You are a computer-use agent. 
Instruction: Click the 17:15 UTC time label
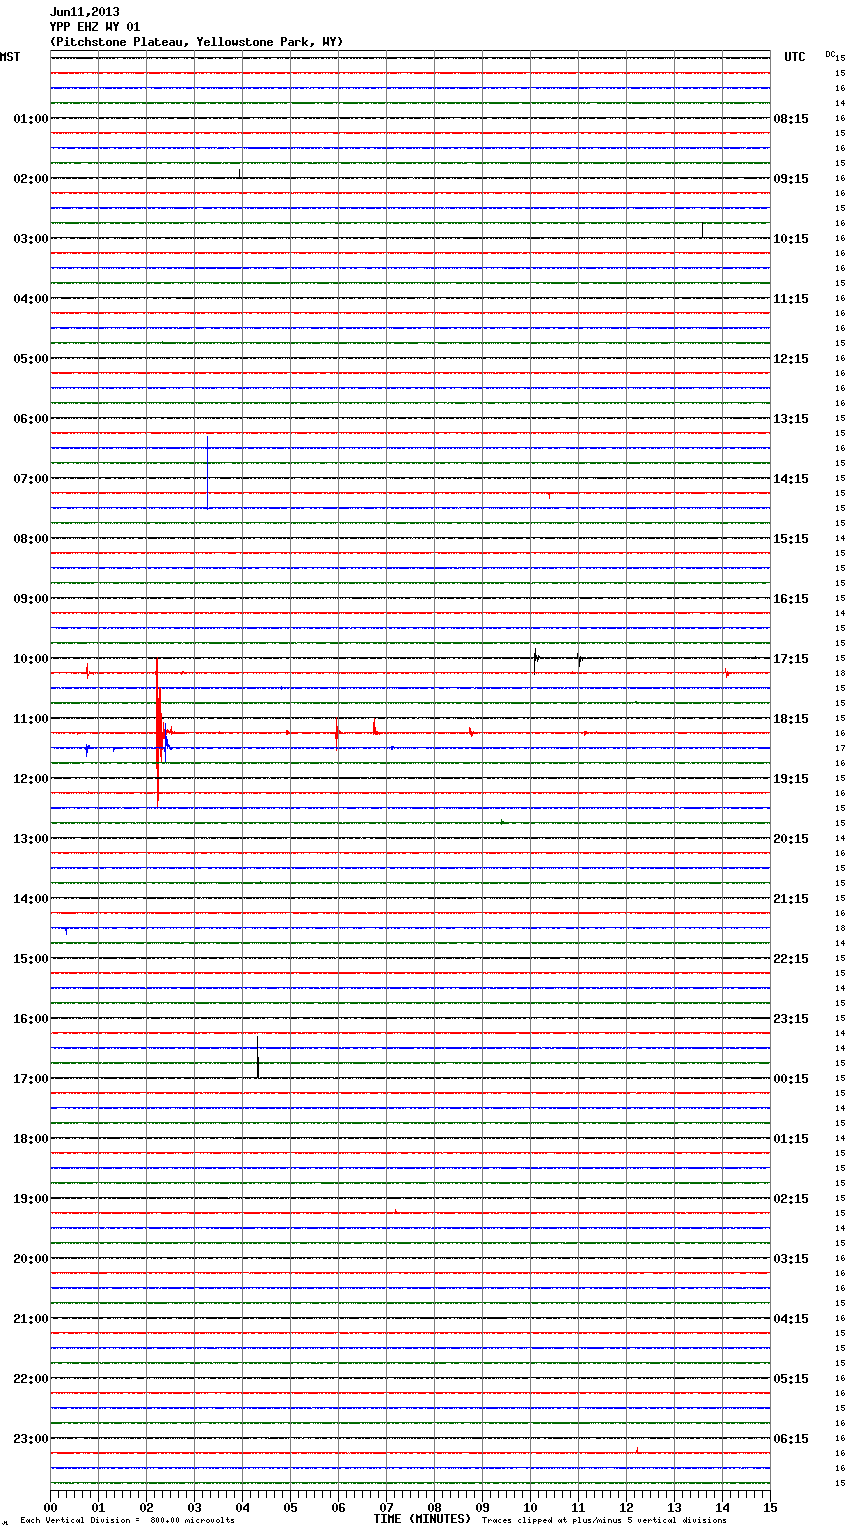791,659
